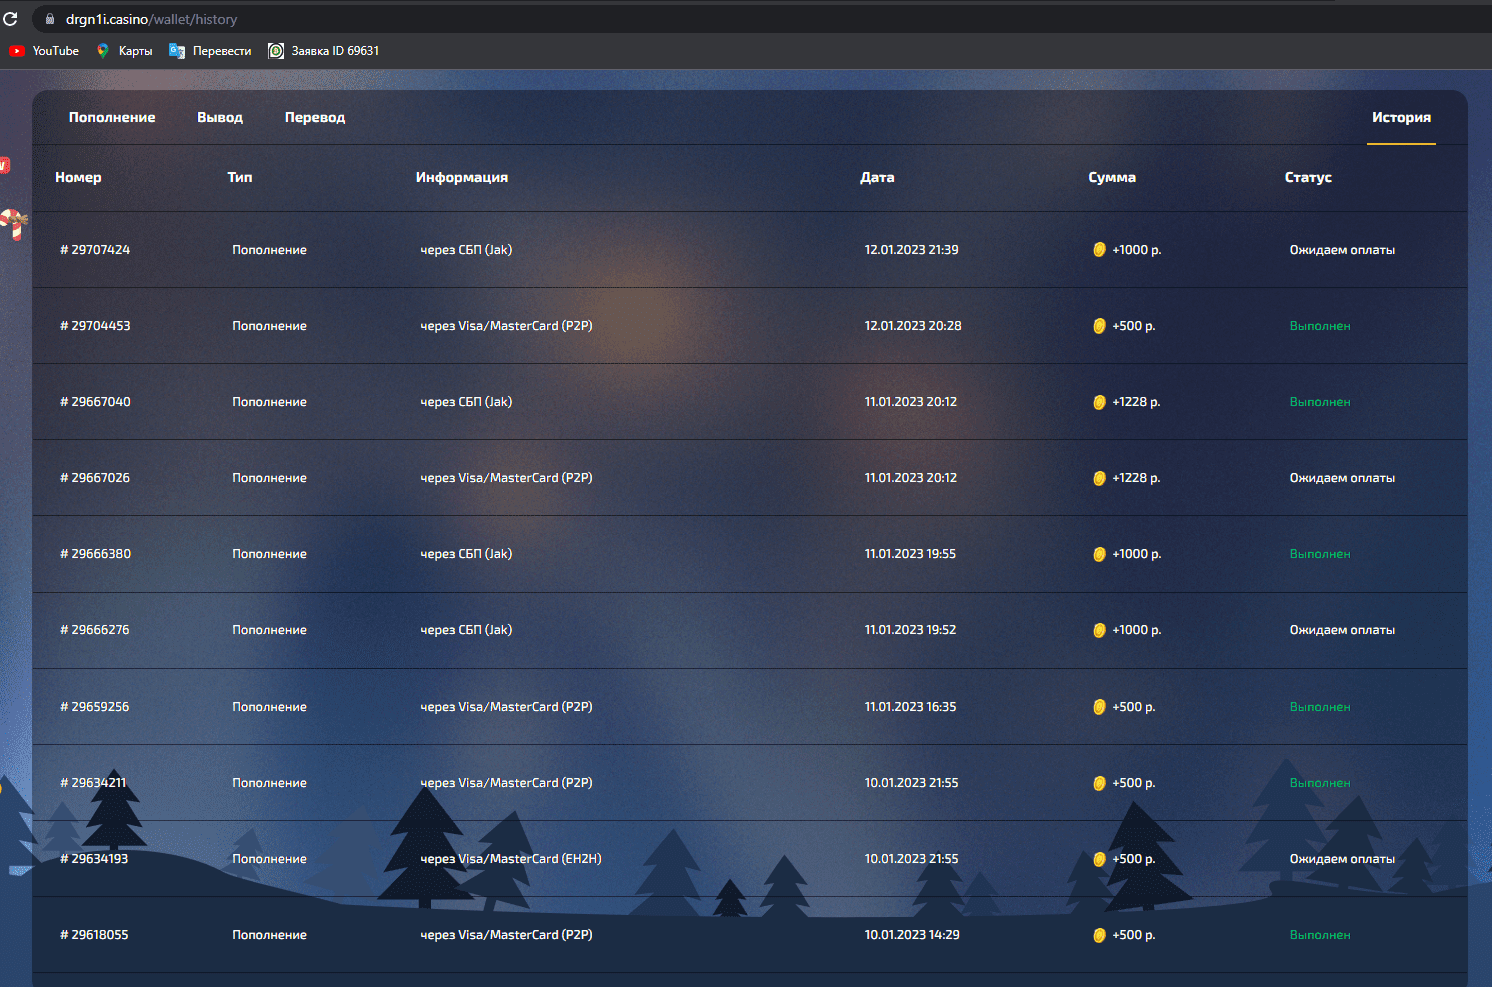Screen dimensions: 1492x987
Task: Click coin icon in row 29666380
Action: point(1099,554)
